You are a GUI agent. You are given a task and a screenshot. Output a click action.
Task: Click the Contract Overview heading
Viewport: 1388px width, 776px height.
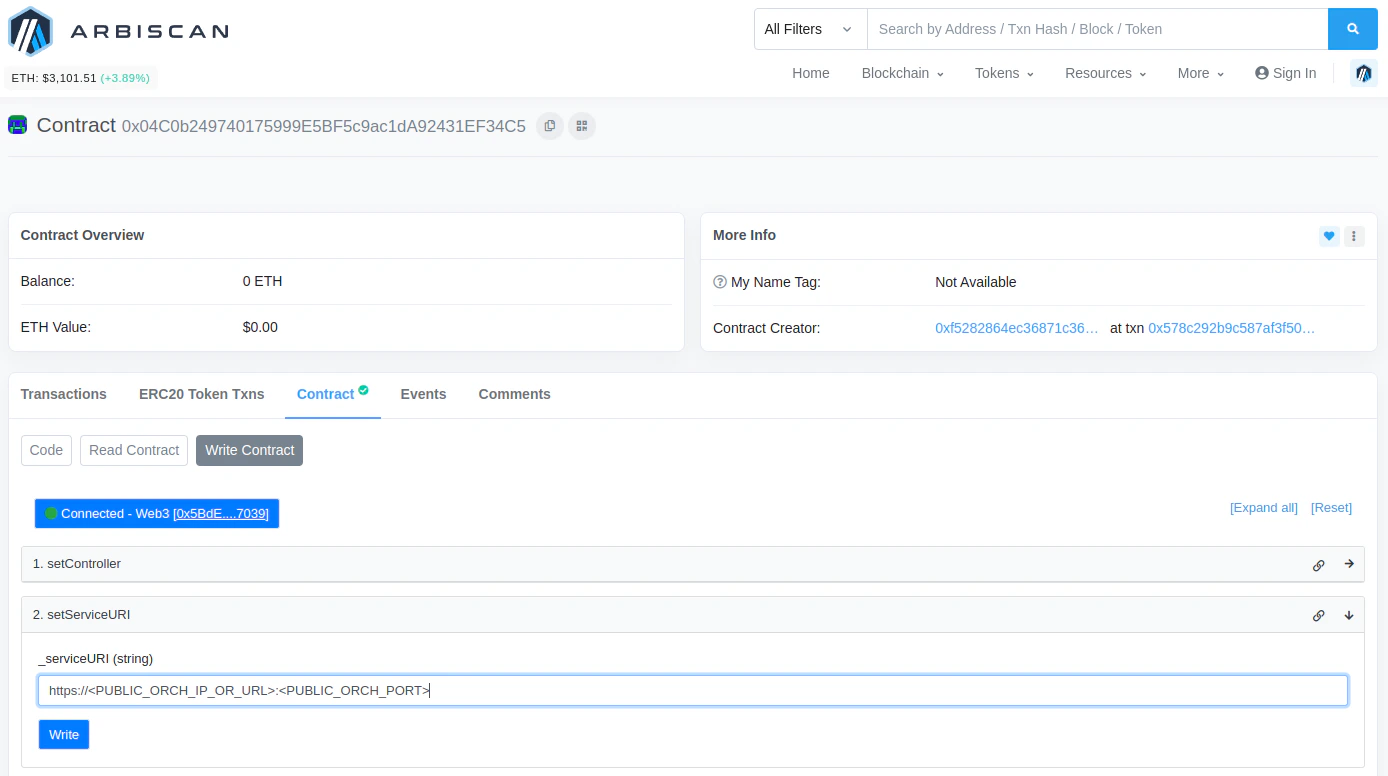pos(82,235)
